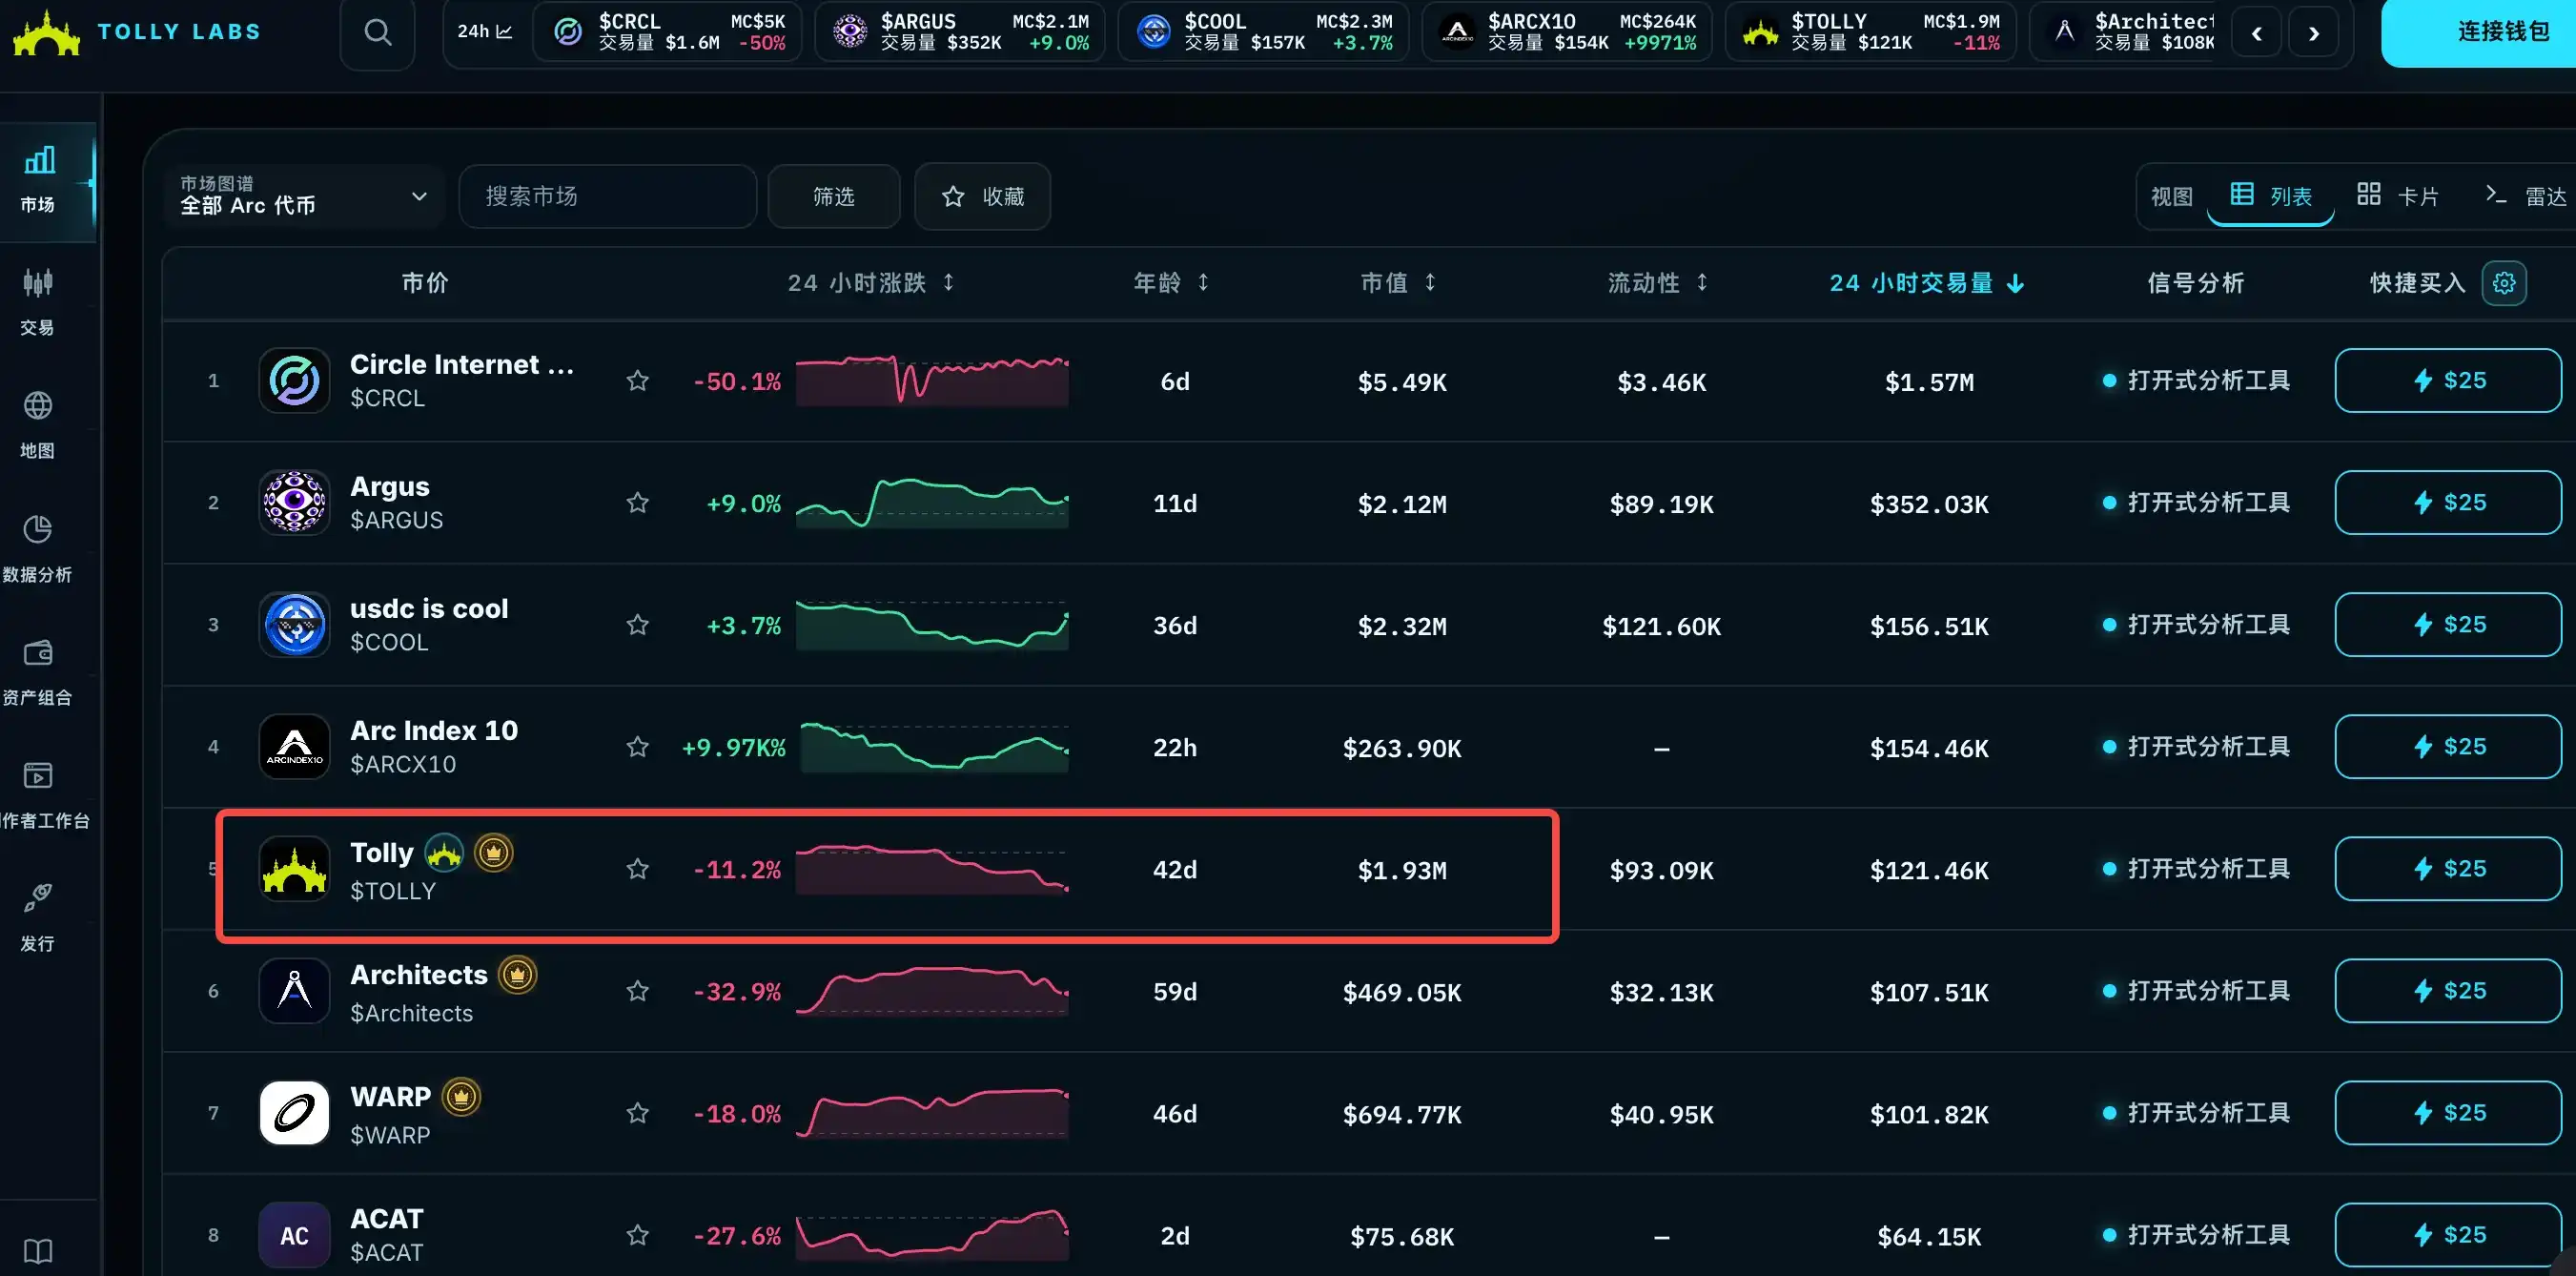The height and width of the screenshot is (1276, 2576).
Task: Switch to 列表 list view
Action: tap(2271, 195)
